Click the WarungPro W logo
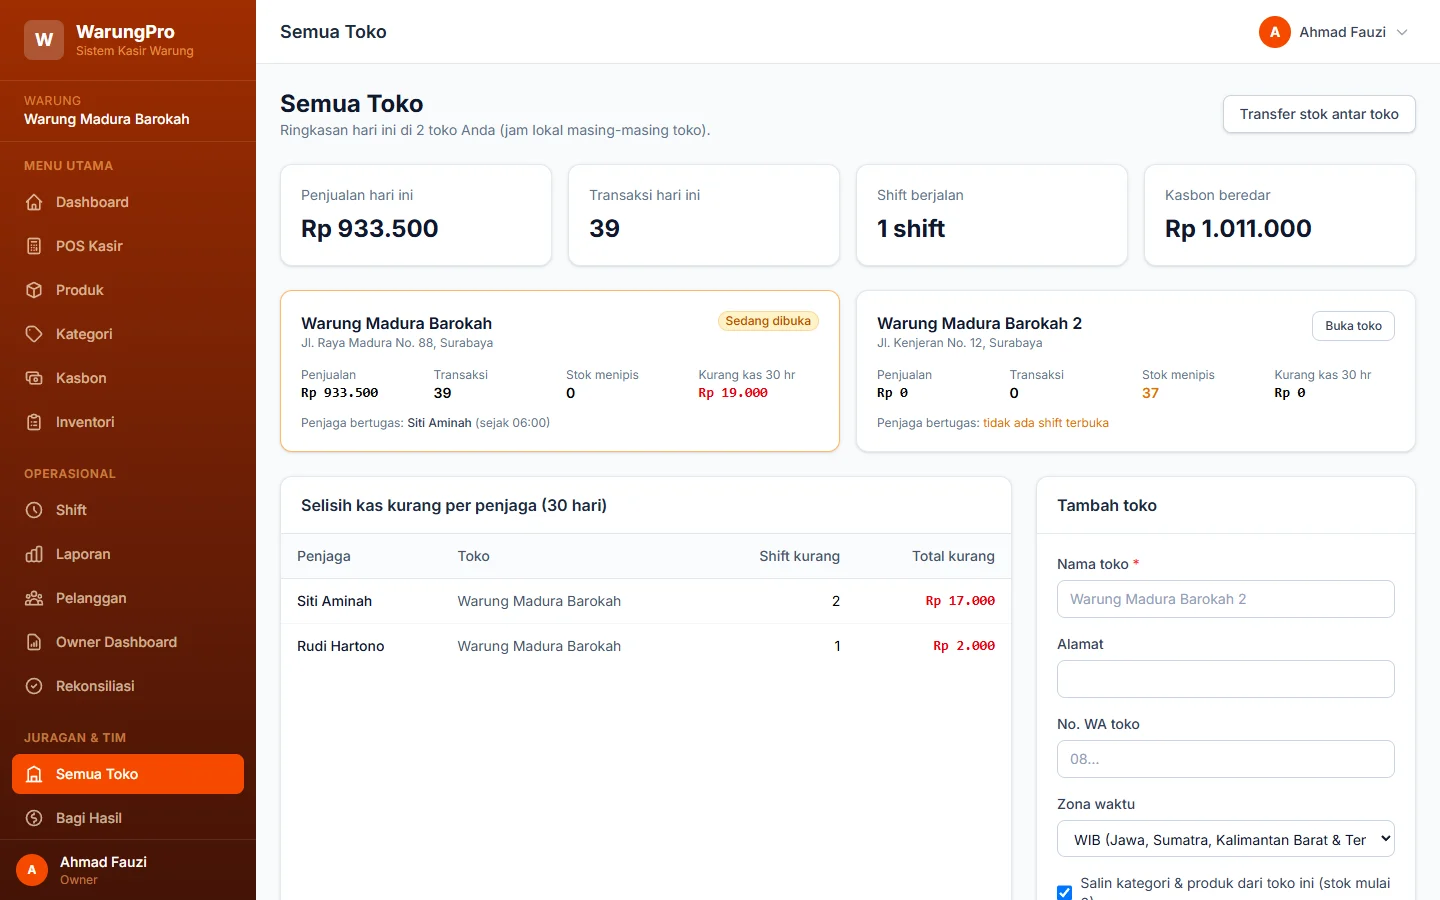This screenshot has height=900, width=1440. point(44,40)
